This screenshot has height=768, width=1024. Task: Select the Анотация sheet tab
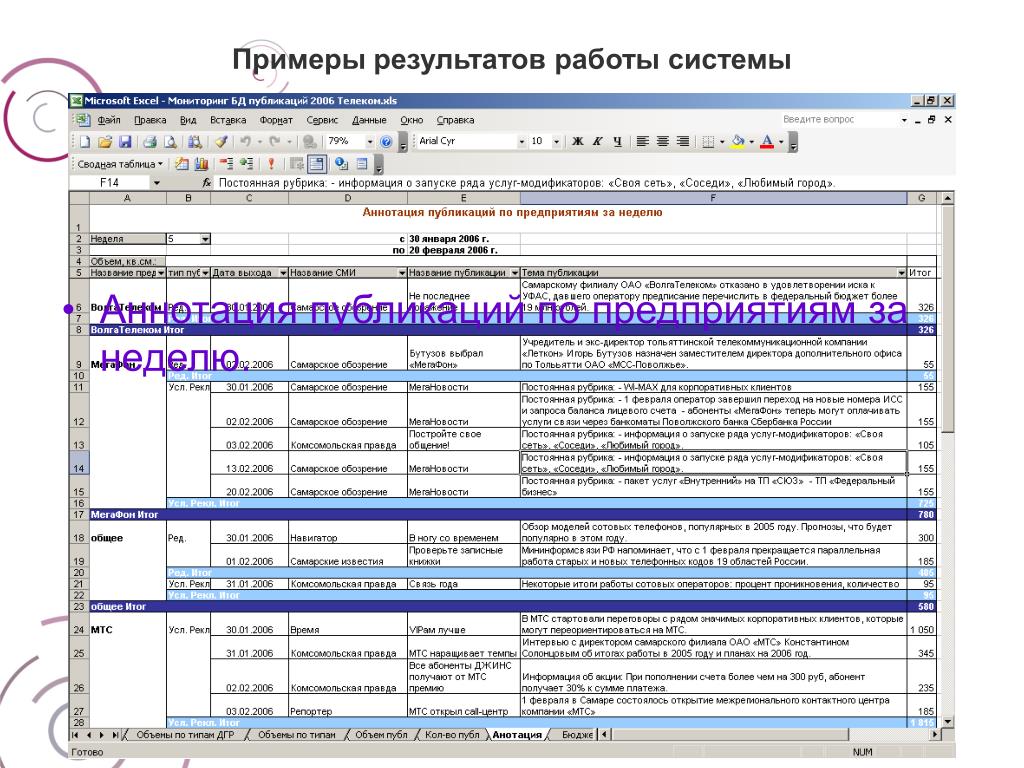coord(517,735)
